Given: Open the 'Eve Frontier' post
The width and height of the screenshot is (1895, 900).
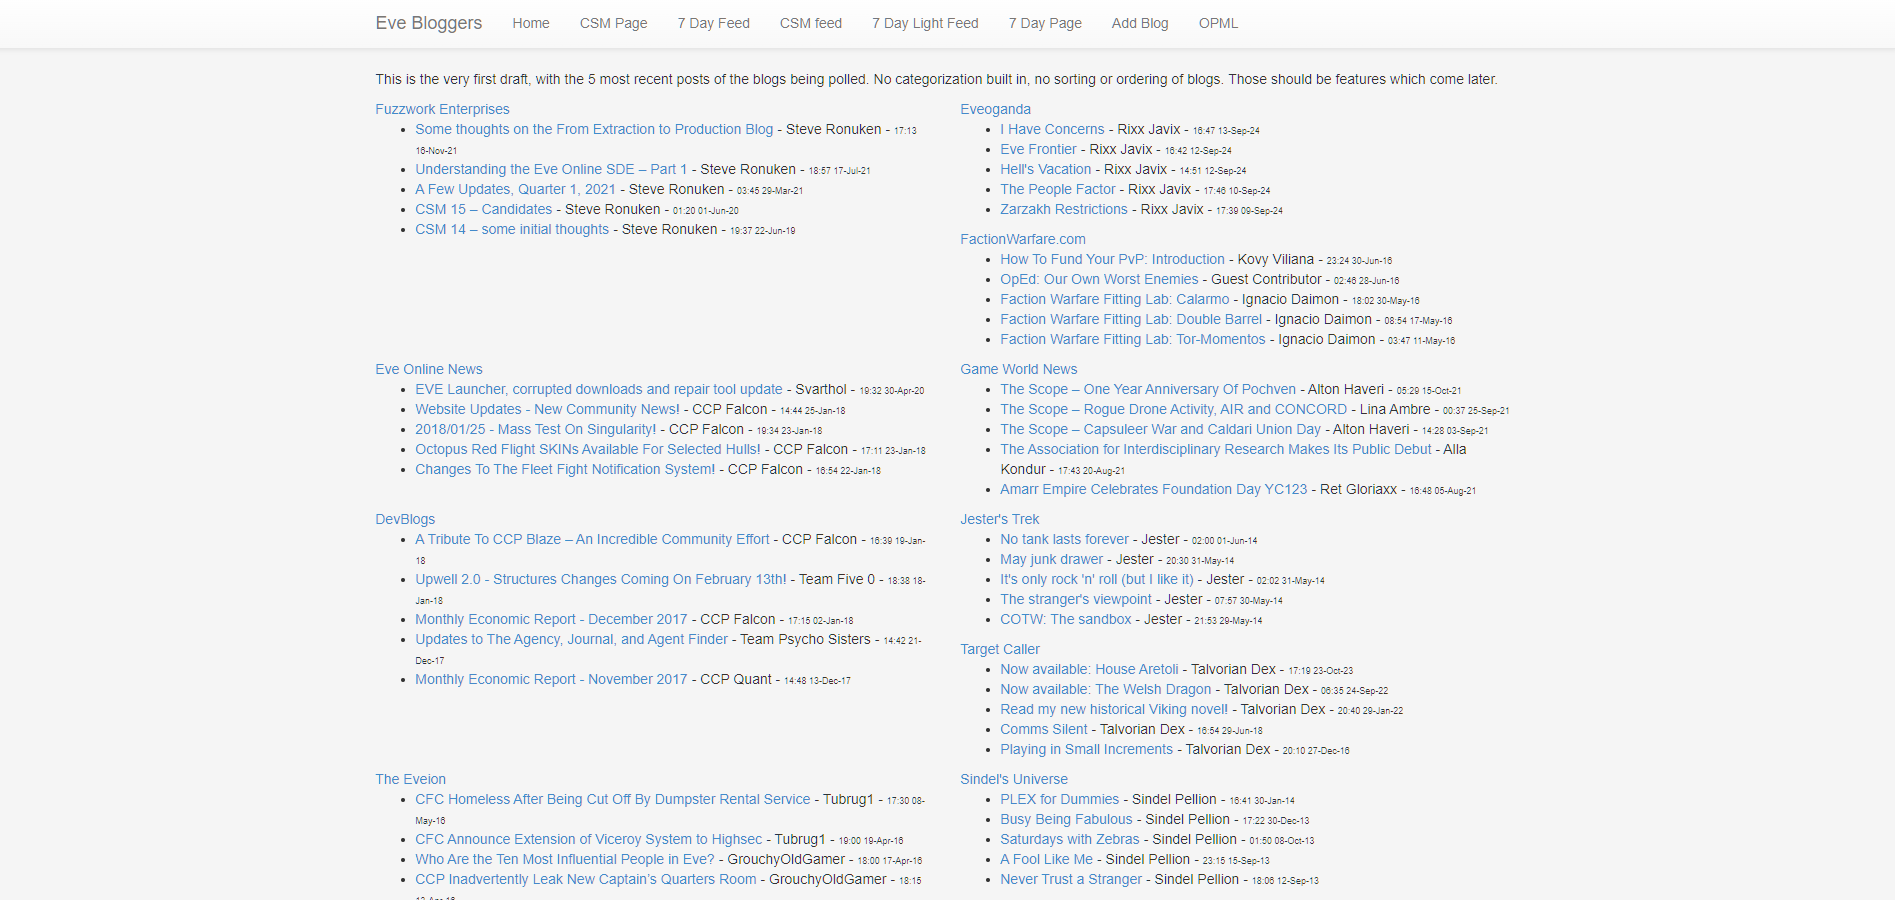Looking at the screenshot, I should click(1038, 149).
